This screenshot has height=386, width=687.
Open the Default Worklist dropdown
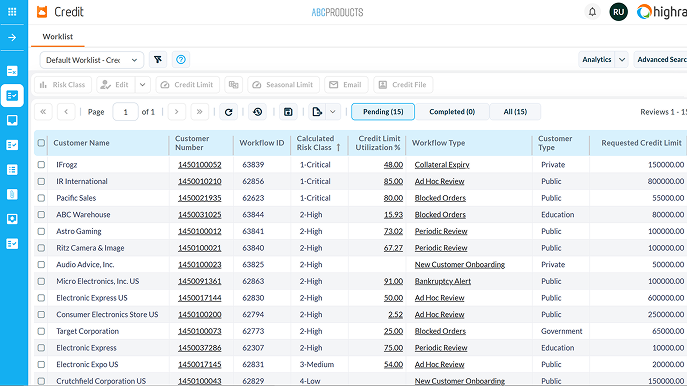pyautogui.click(x=92, y=60)
